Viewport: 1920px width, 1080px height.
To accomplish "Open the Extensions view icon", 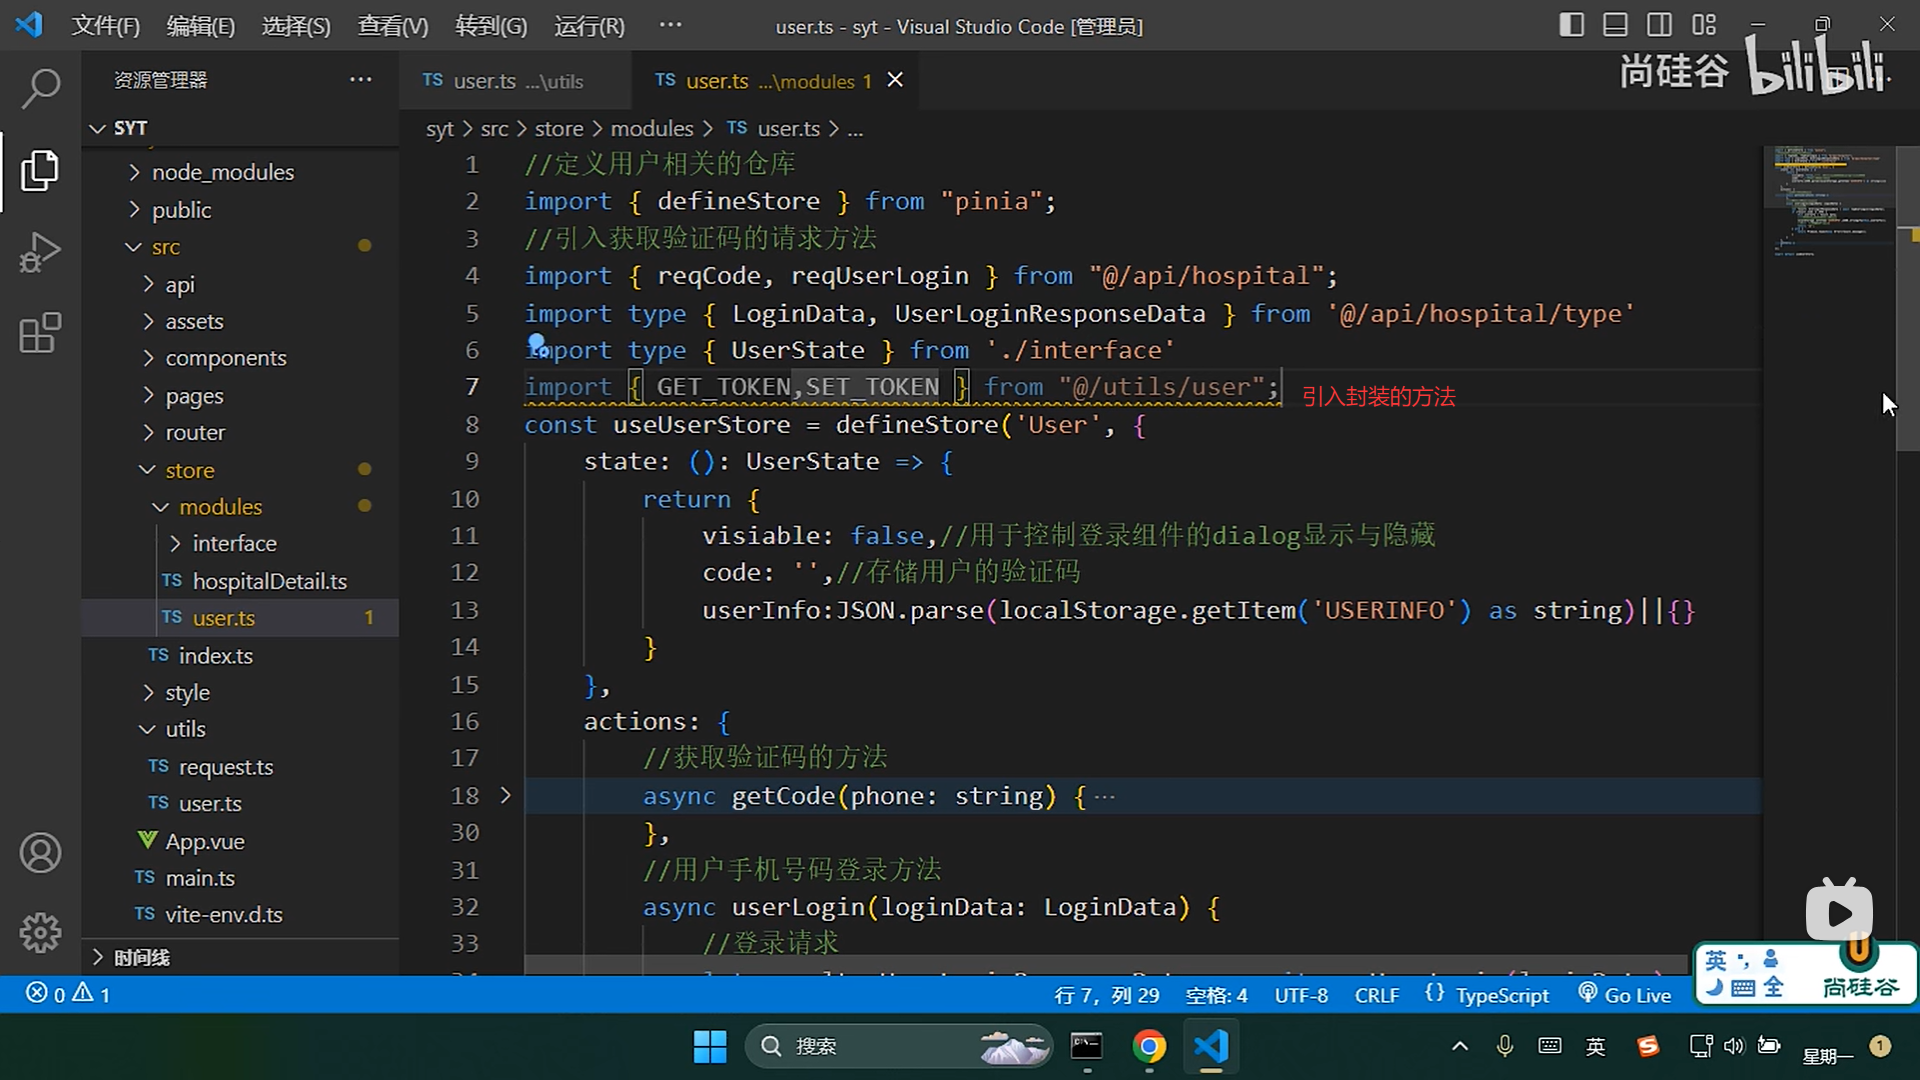I will pyautogui.click(x=40, y=333).
